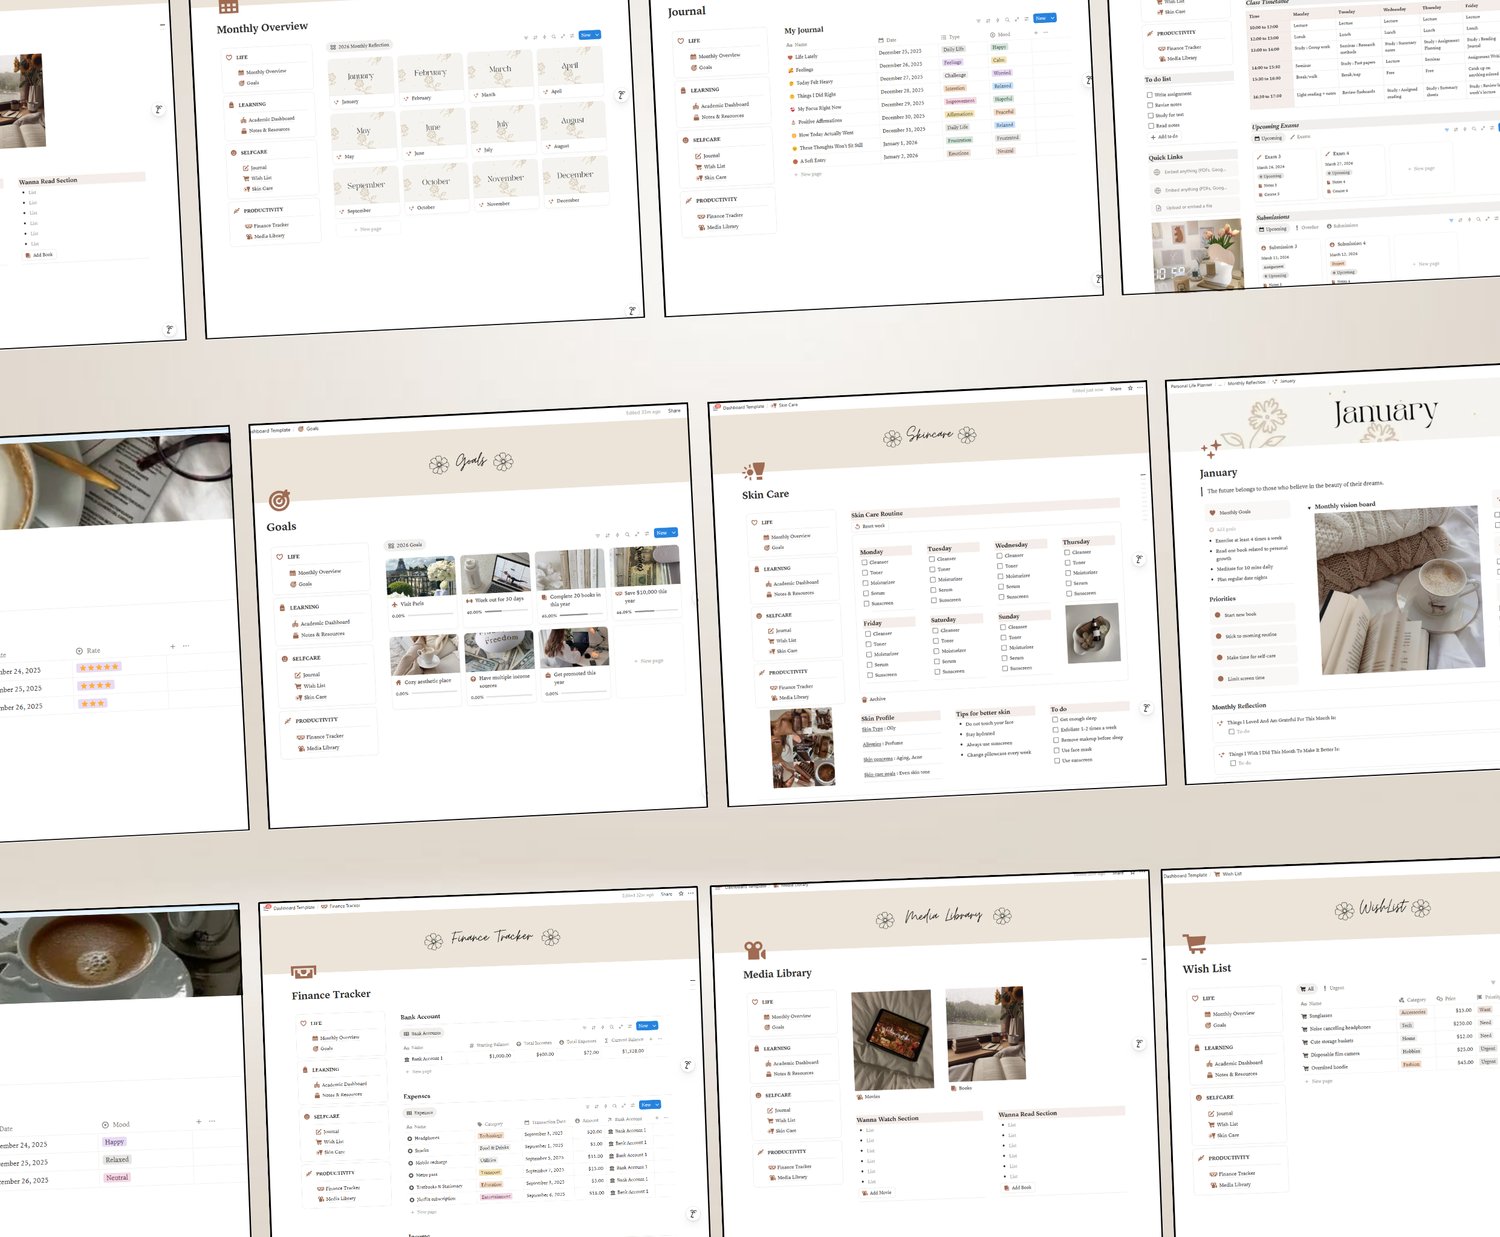Tick 'Get enough sleep' in Skin Care To do
1500x1237 pixels.
tap(1055, 720)
